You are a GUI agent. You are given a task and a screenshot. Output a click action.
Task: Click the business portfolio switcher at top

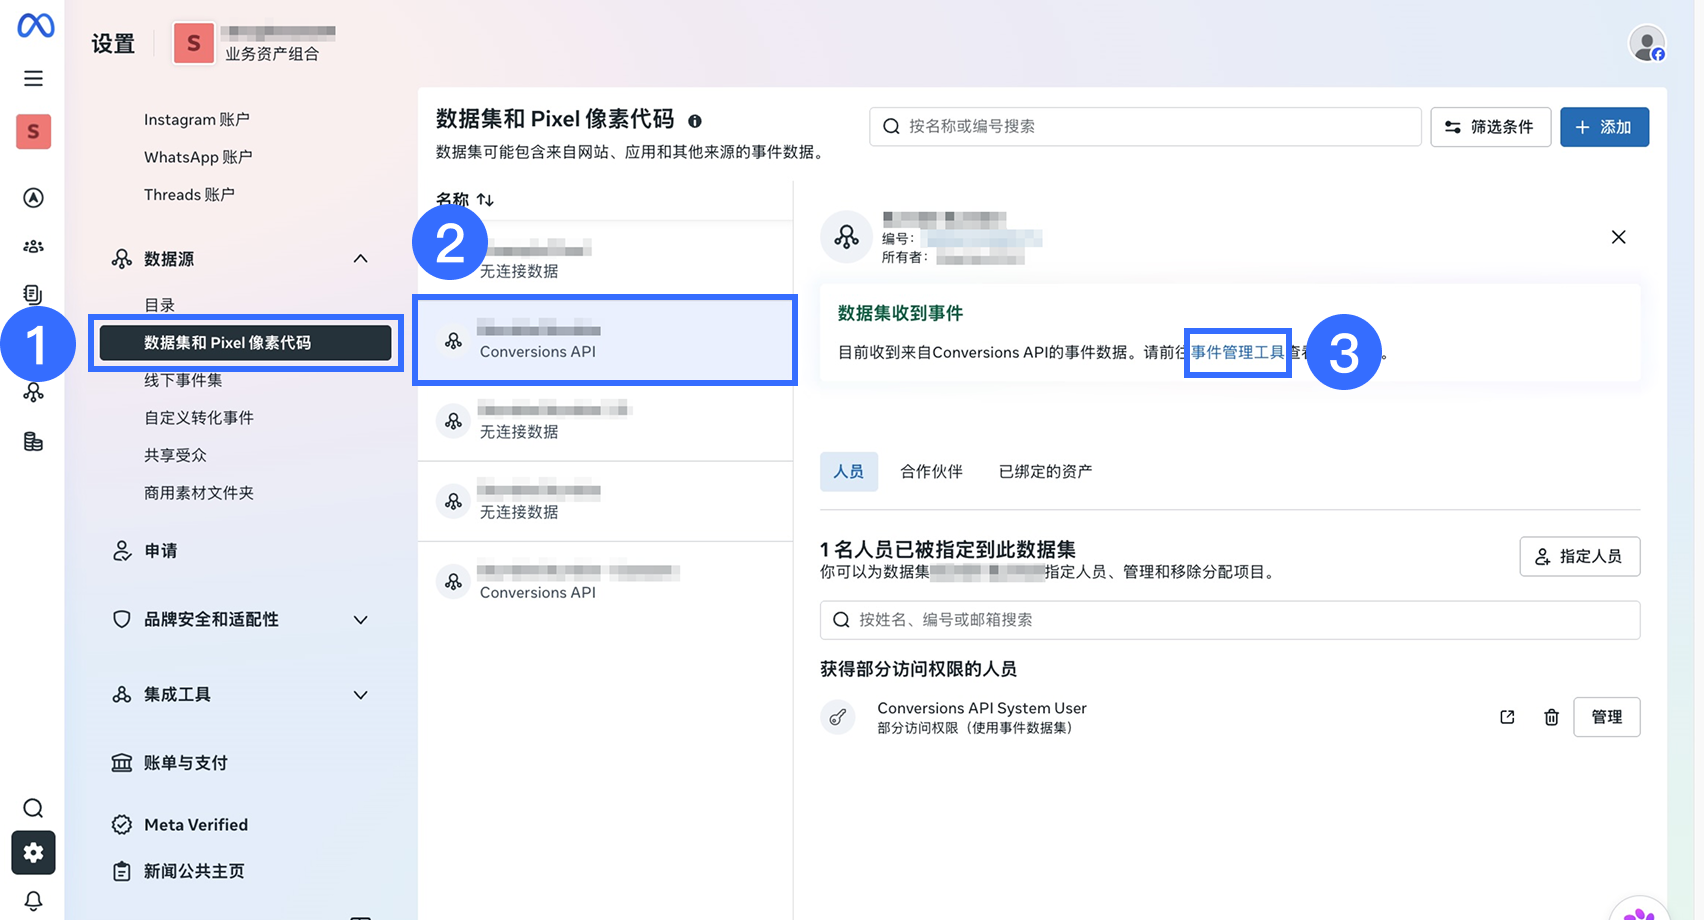(x=254, y=43)
